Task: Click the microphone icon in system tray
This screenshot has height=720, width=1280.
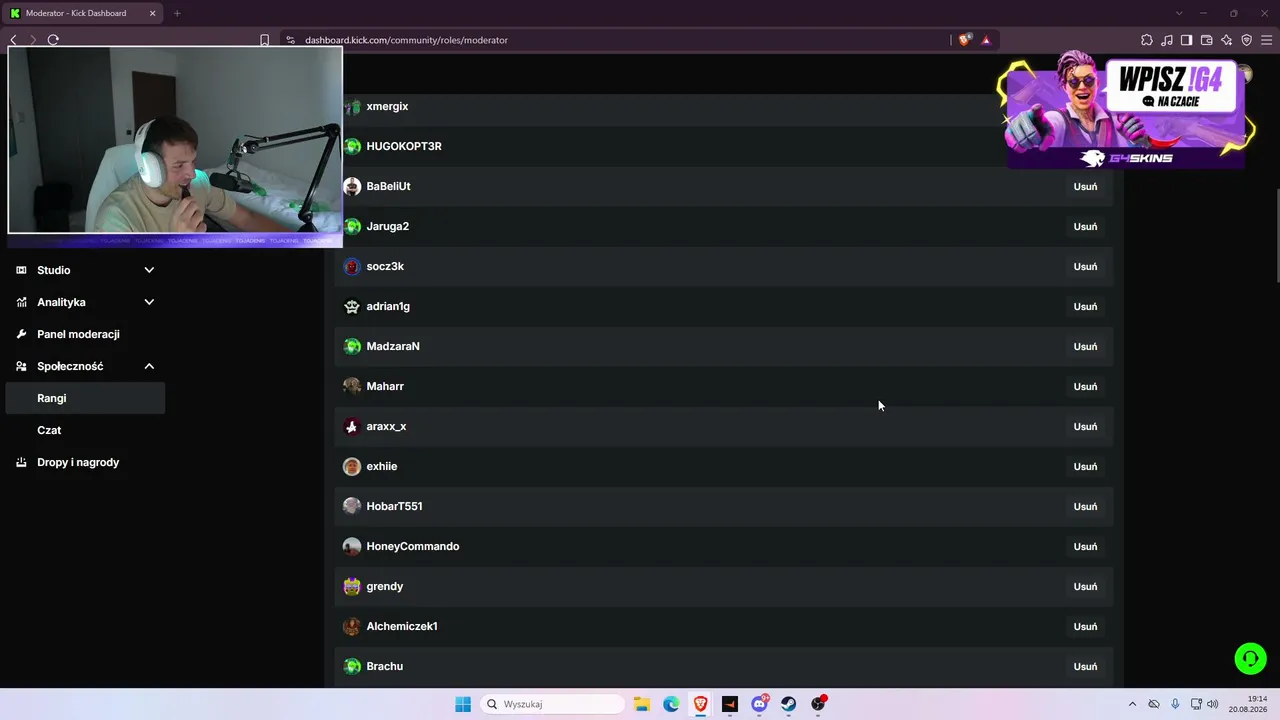Action: pos(1175,704)
